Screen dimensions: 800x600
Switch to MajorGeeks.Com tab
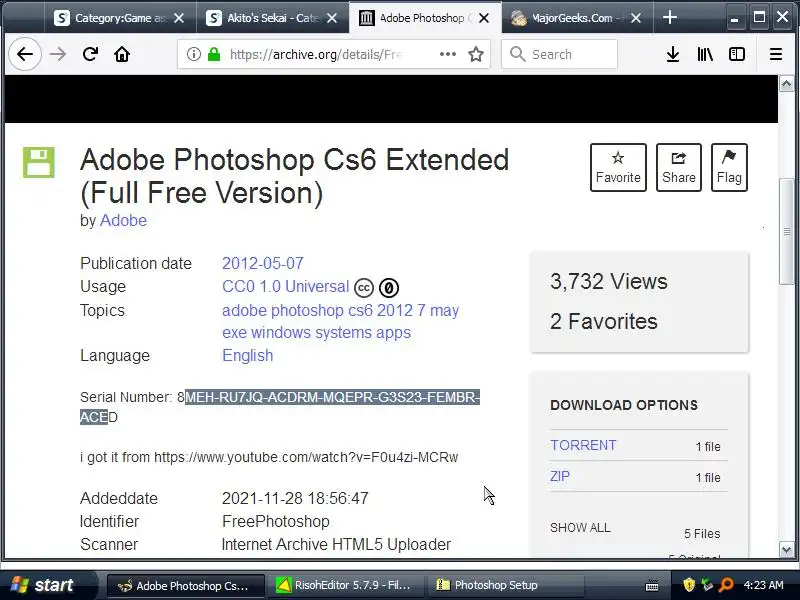pos(578,18)
